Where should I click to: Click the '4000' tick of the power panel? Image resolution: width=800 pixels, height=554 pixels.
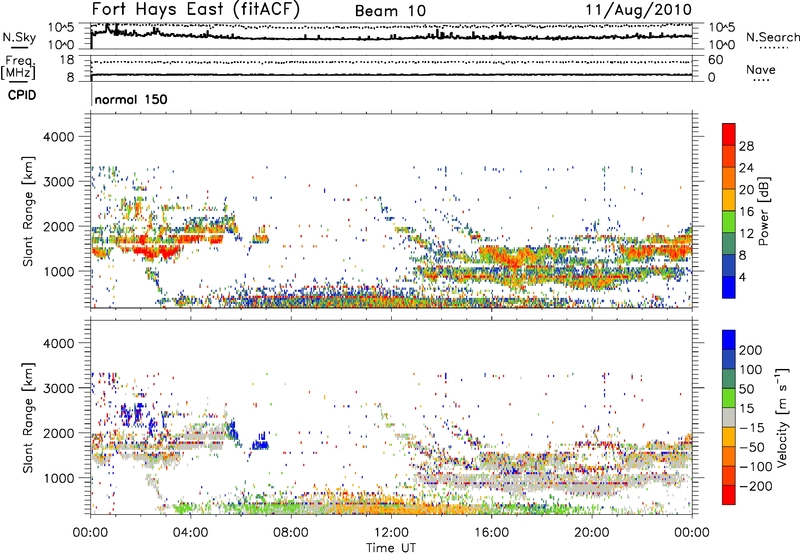tap(59, 137)
